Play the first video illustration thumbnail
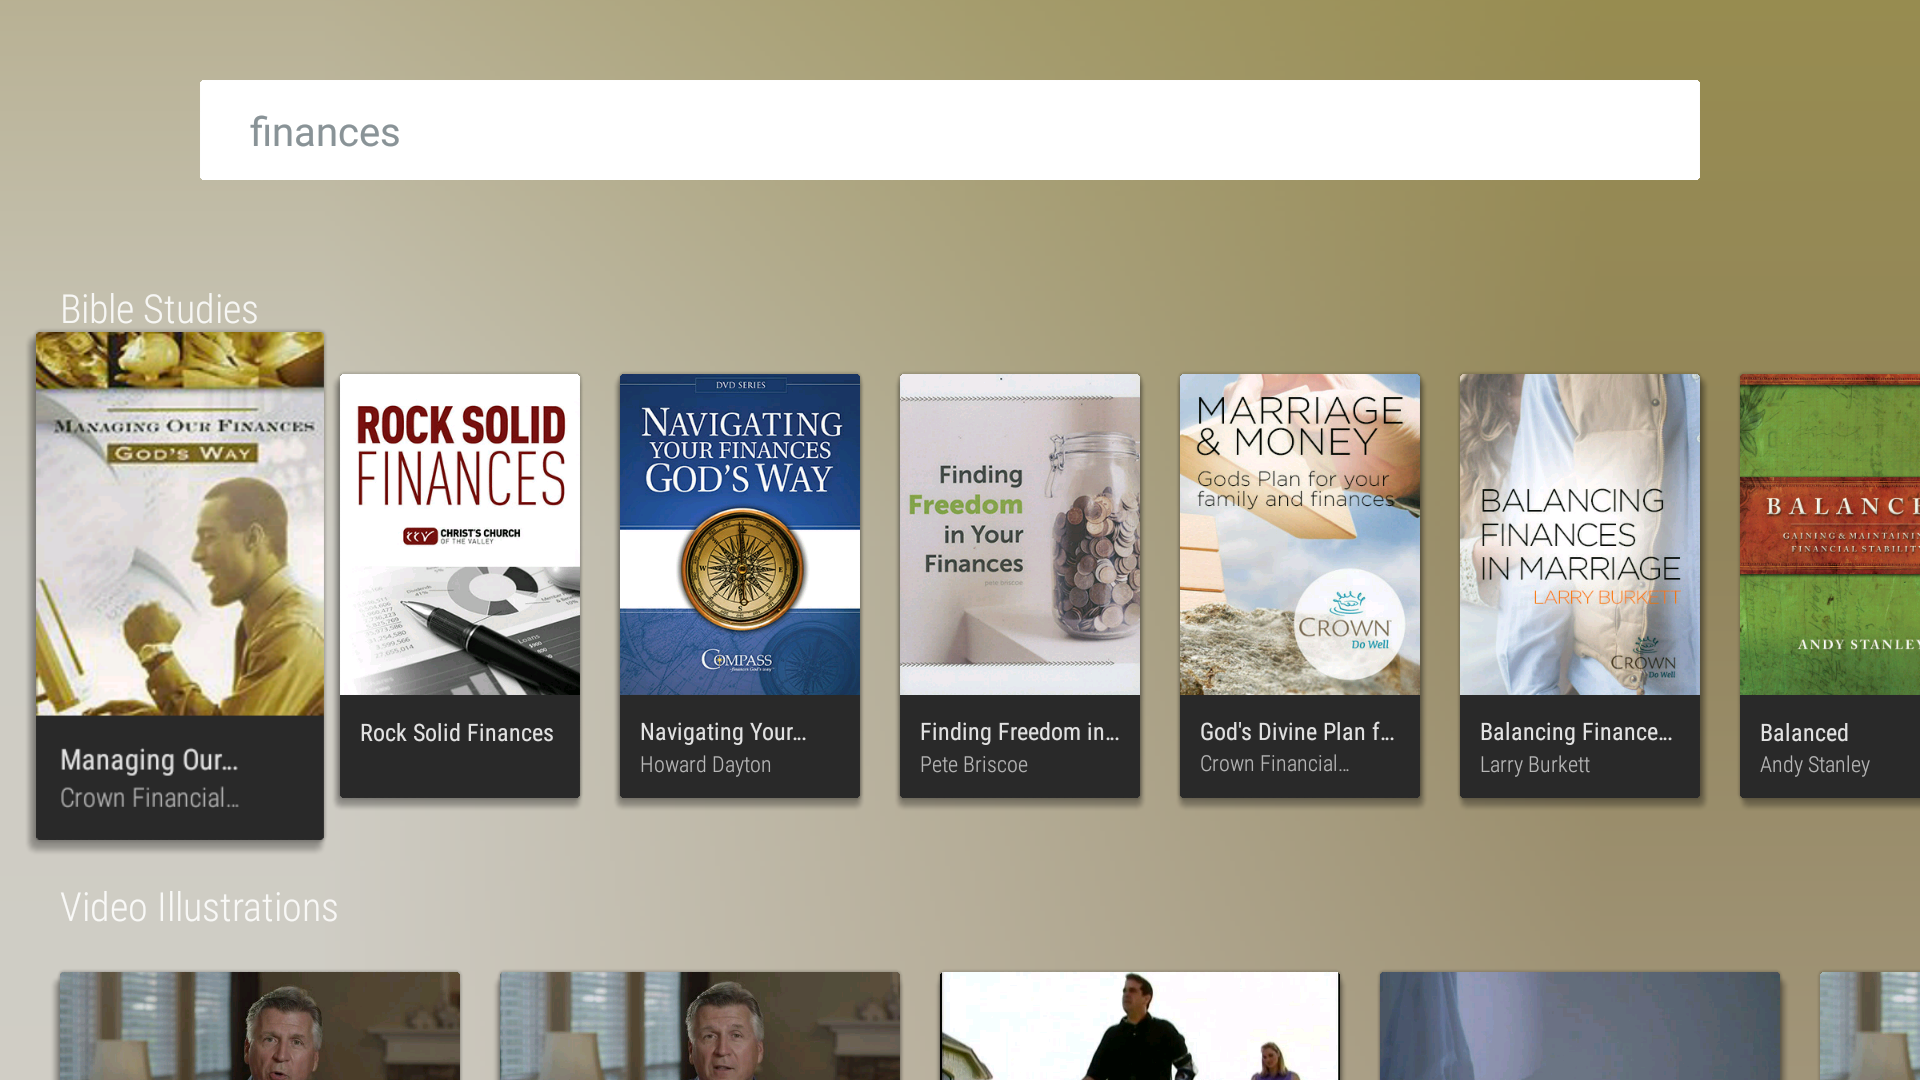Image resolution: width=1920 pixels, height=1080 pixels. click(260, 1026)
